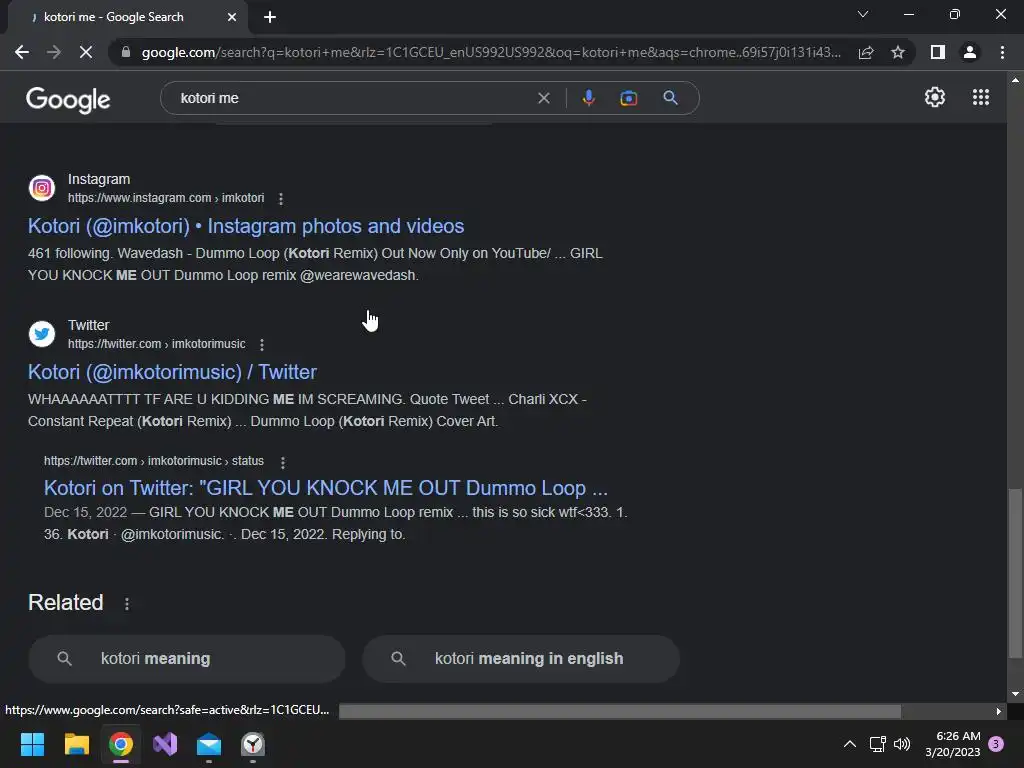Close the kotori me tab

pos(232,17)
